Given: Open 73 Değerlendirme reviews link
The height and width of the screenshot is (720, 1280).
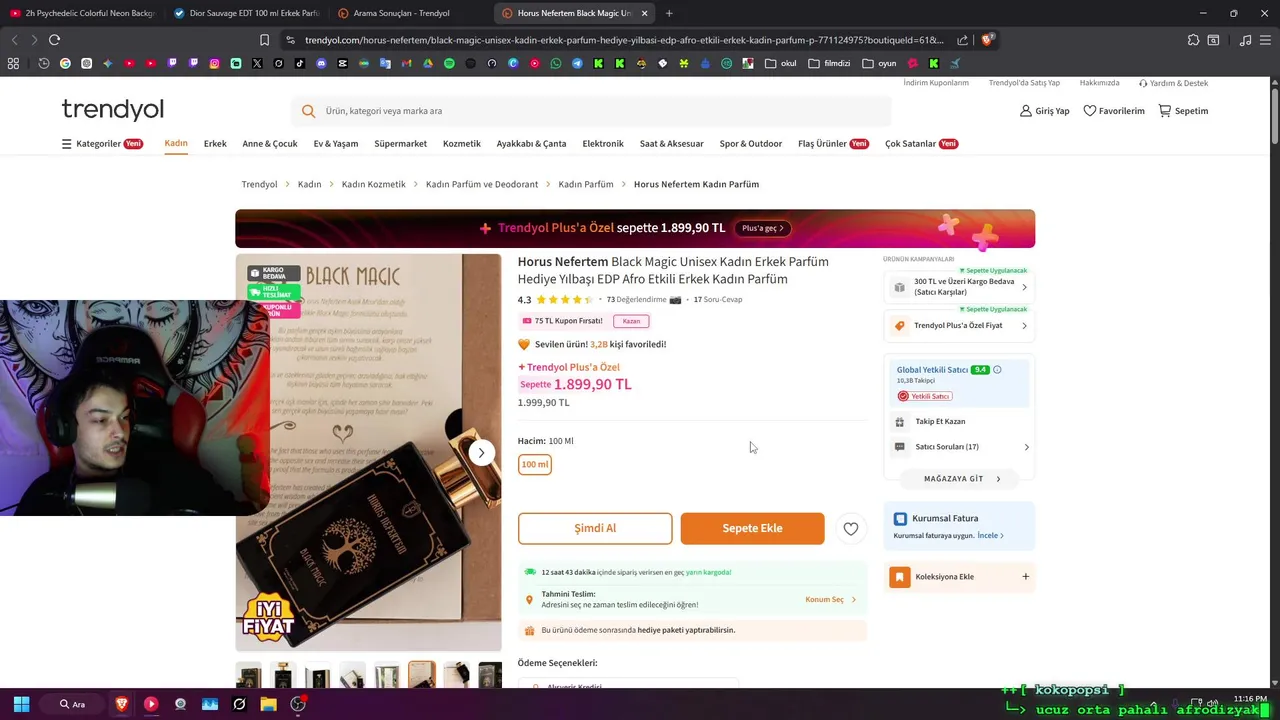Looking at the screenshot, I should (x=636, y=300).
